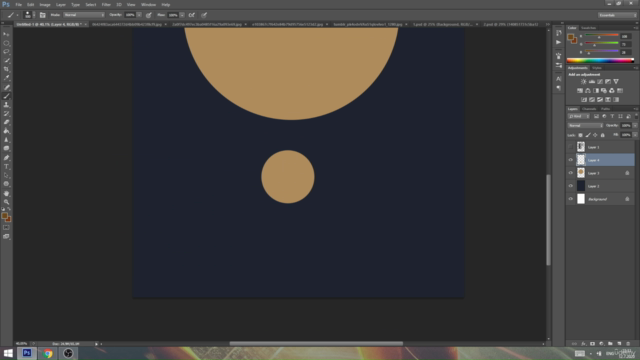The width and height of the screenshot is (640, 360).
Task: Hide the Background layer
Action: coord(571,199)
